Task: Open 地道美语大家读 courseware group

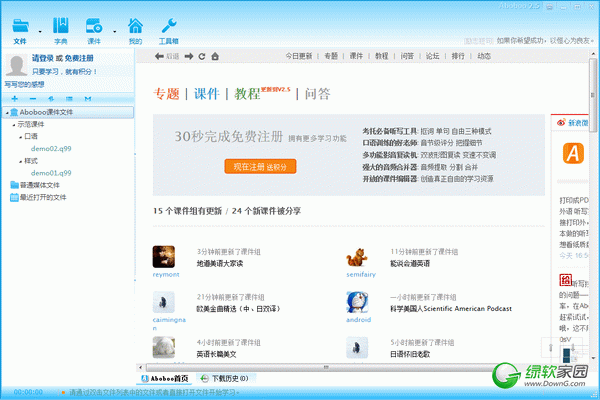Action: click(220, 264)
